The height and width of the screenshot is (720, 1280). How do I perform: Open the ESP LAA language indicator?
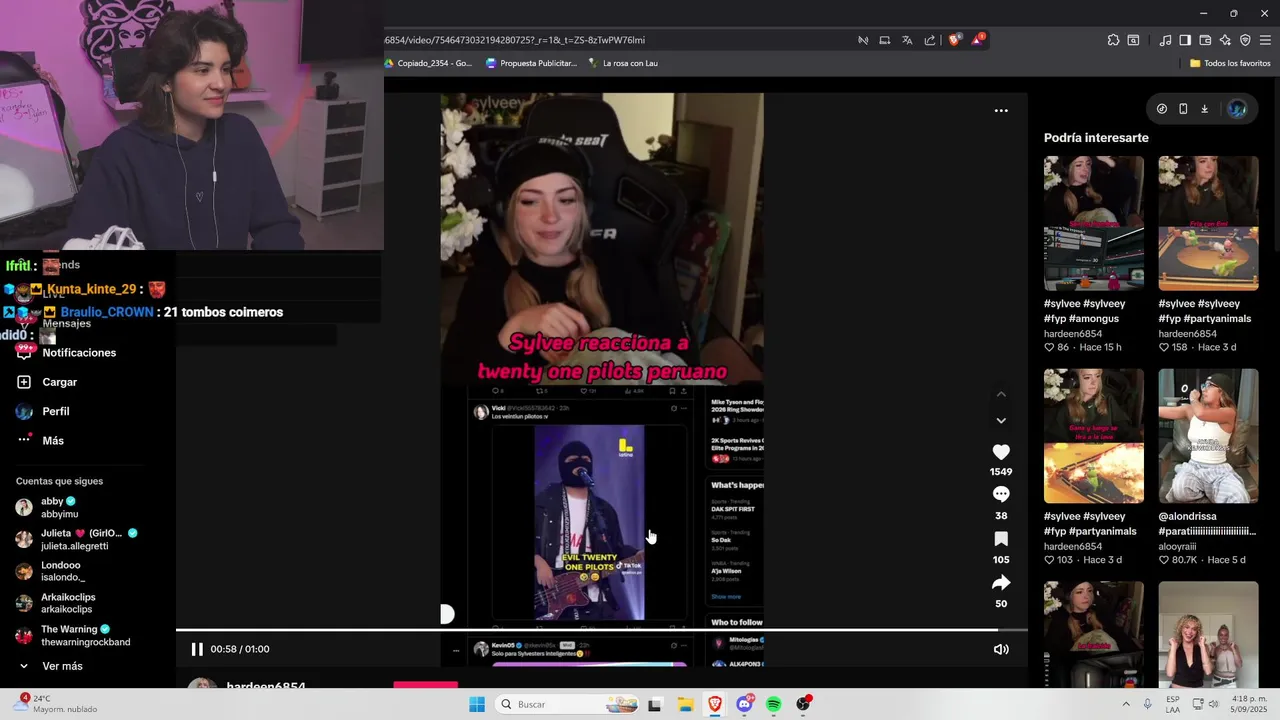point(1172,704)
